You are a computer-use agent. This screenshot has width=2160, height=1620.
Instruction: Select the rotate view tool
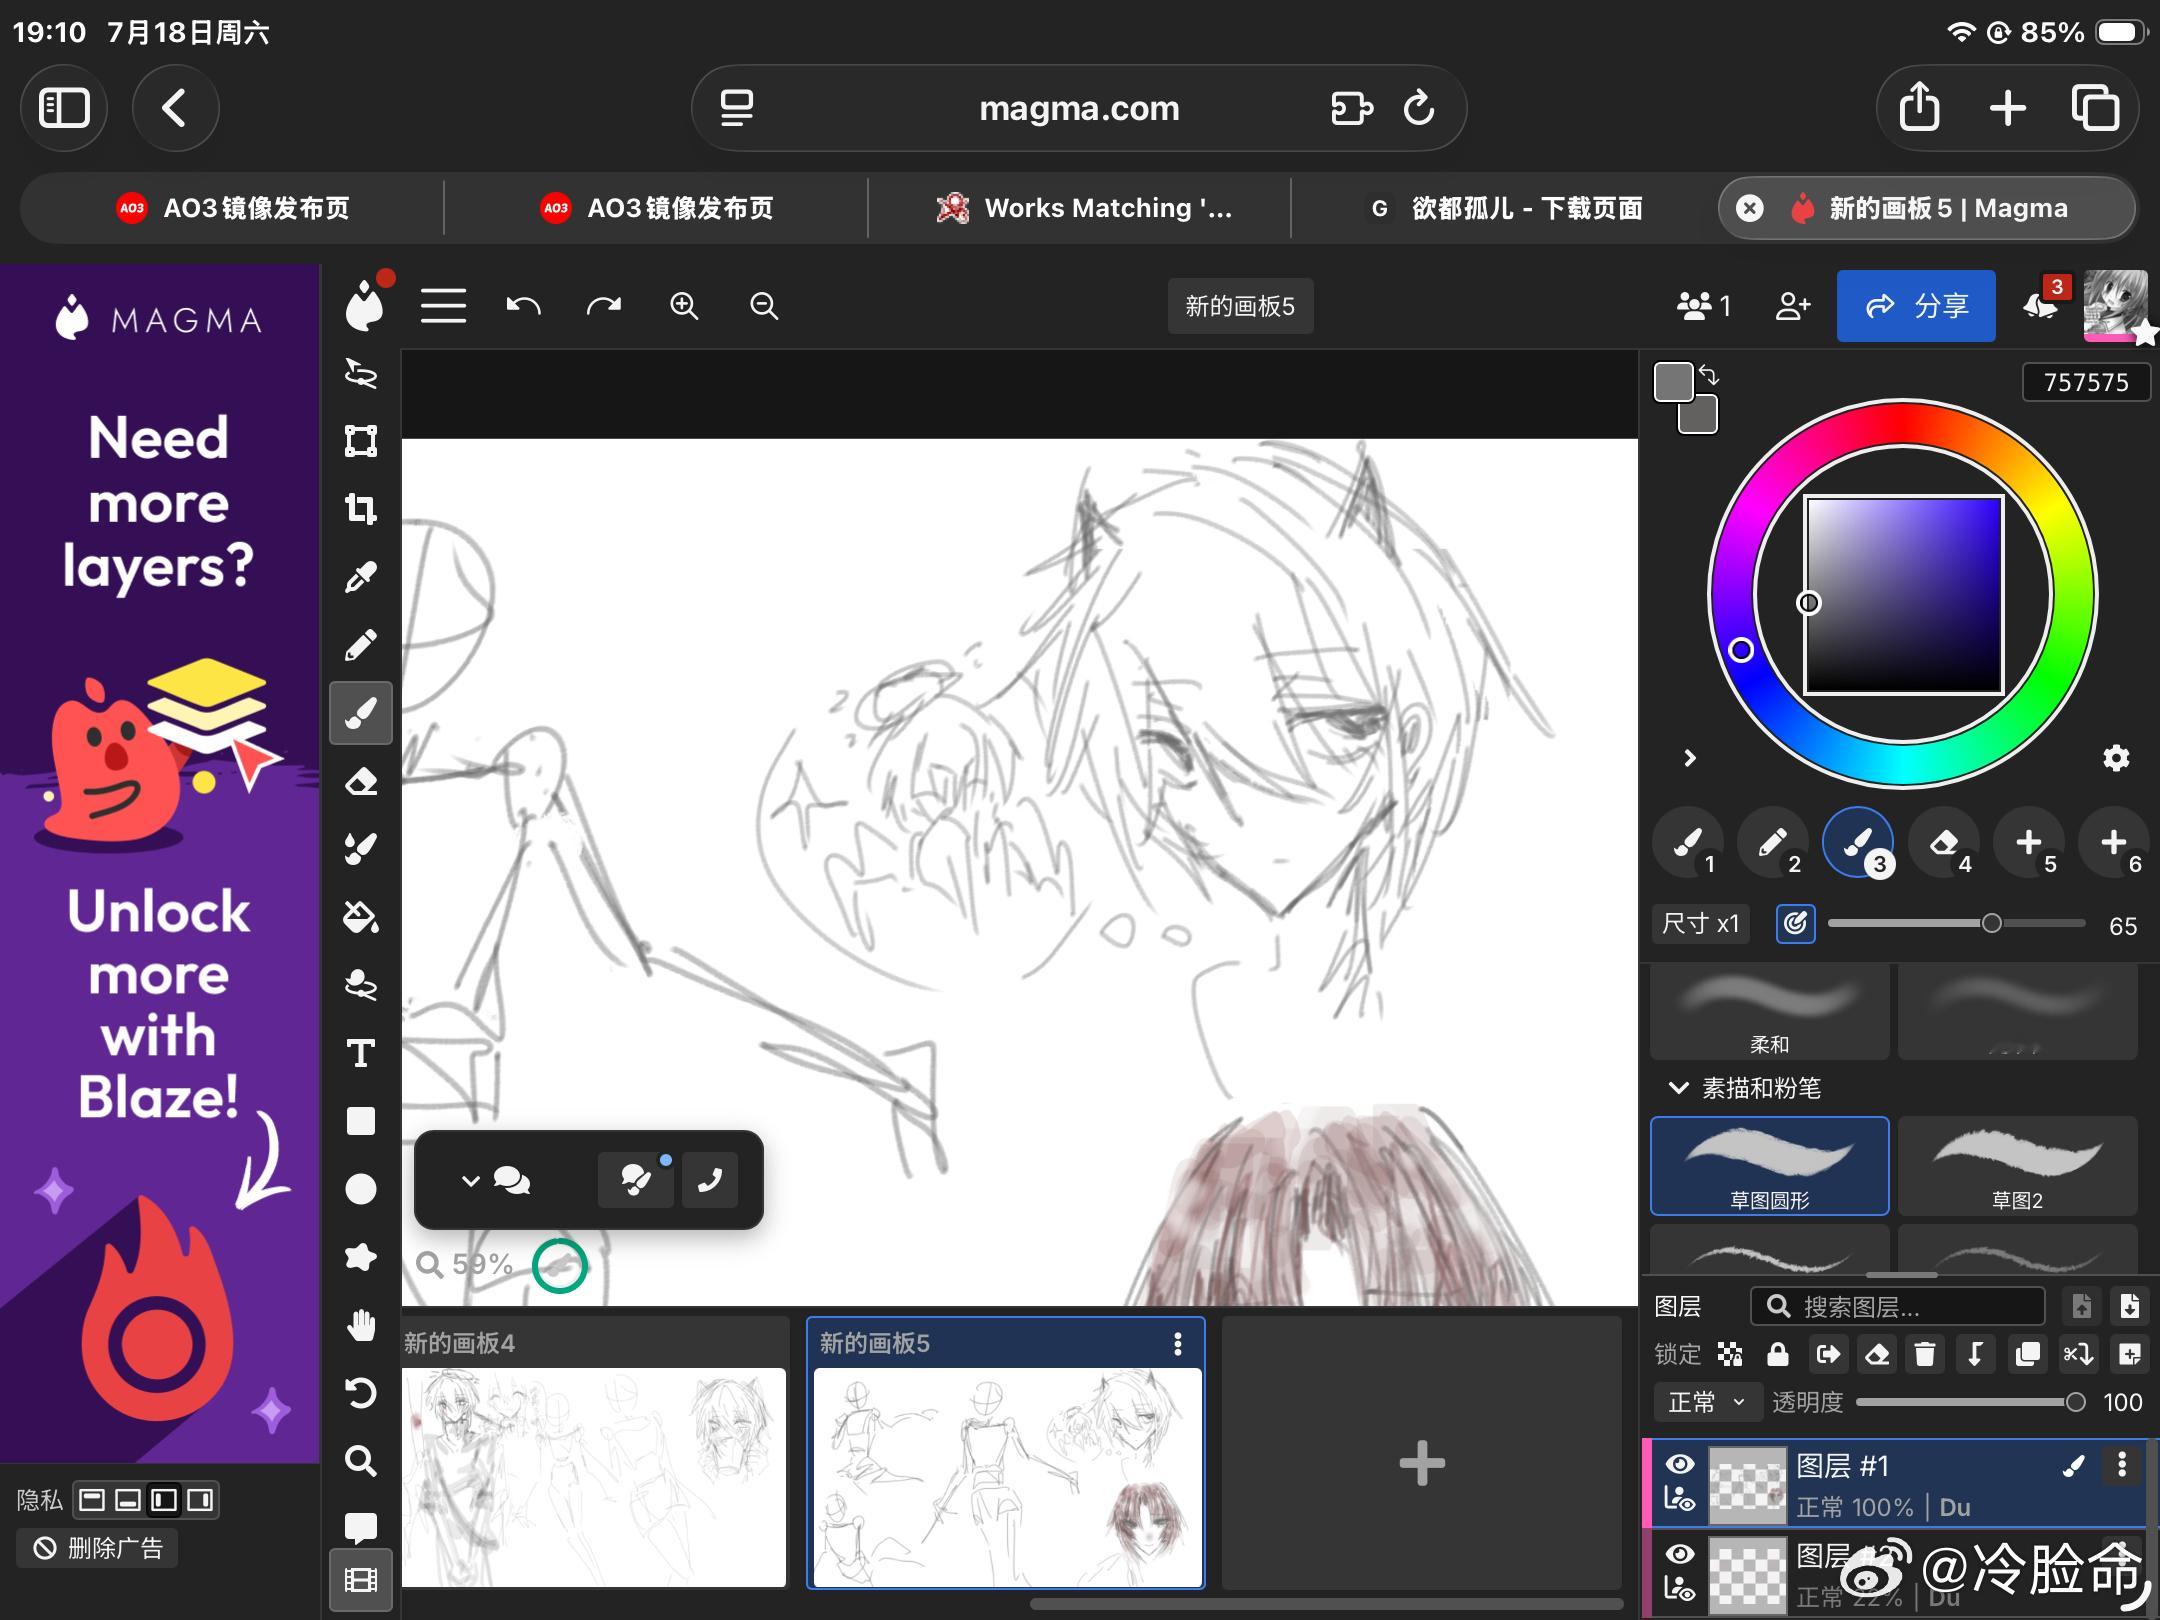(x=361, y=1393)
